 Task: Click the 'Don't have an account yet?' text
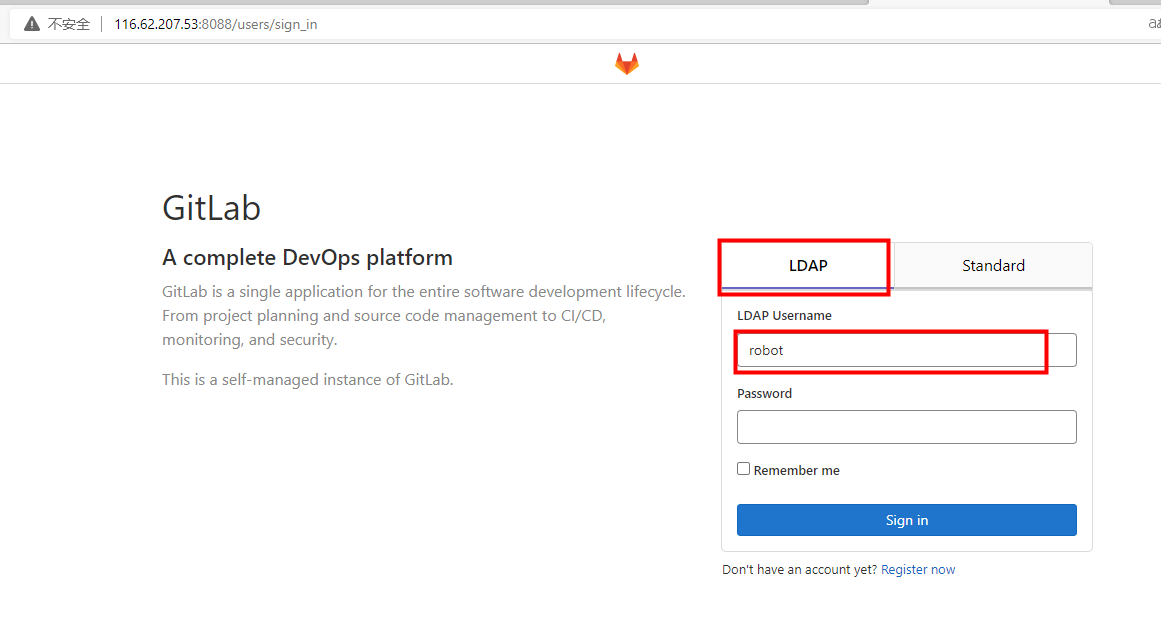pos(800,569)
